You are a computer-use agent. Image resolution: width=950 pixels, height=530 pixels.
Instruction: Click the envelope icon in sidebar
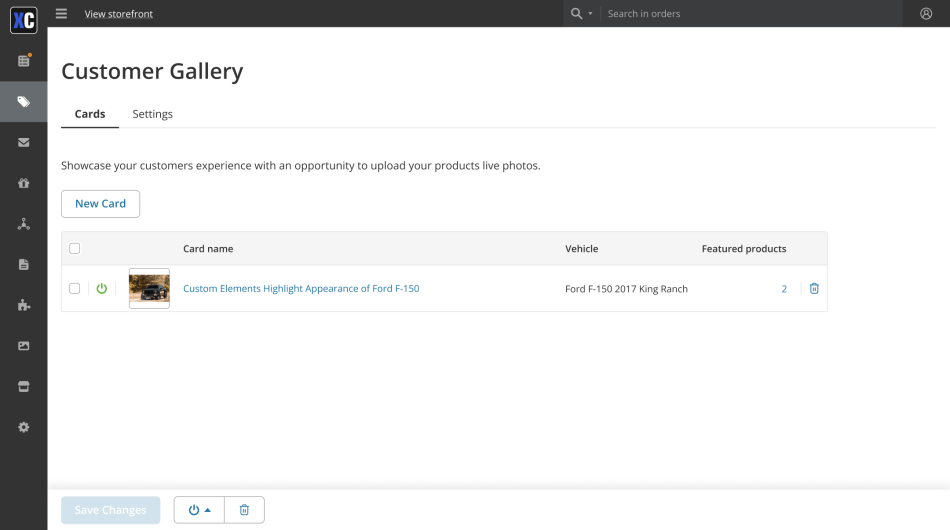[23, 143]
